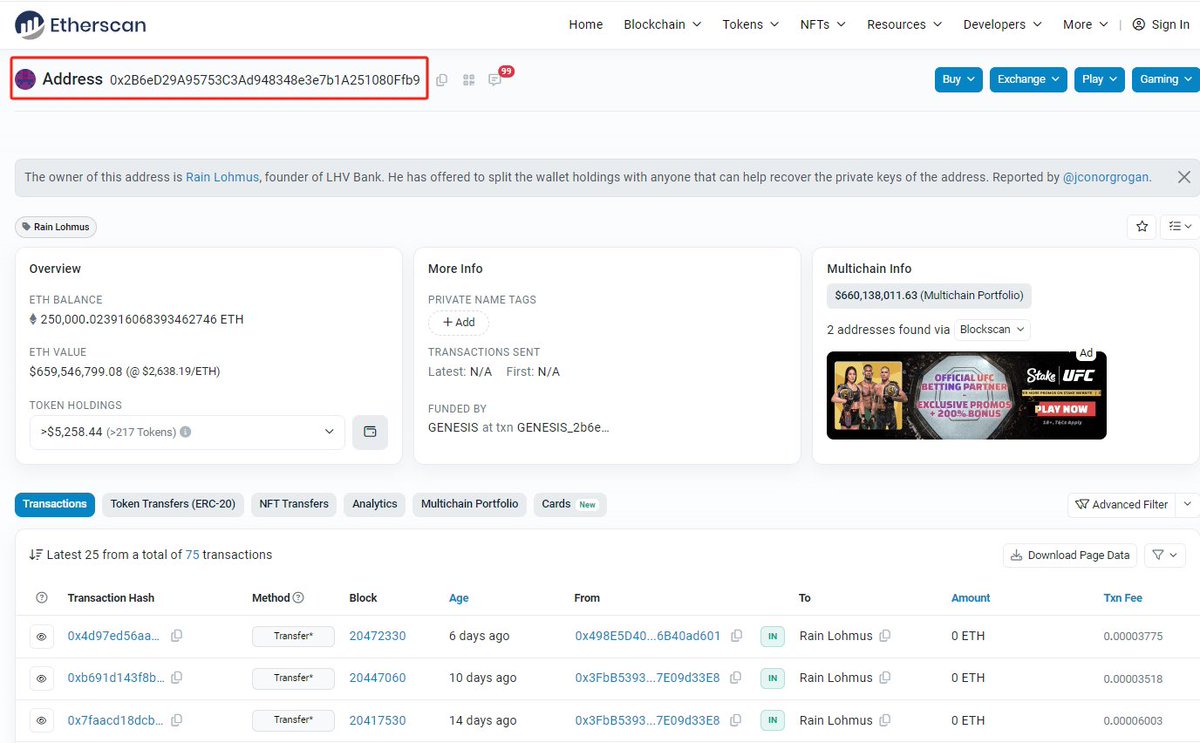Switch to Token Transfers (ERC-20) tab
The height and width of the screenshot is (743, 1200).
click(173, 504)
